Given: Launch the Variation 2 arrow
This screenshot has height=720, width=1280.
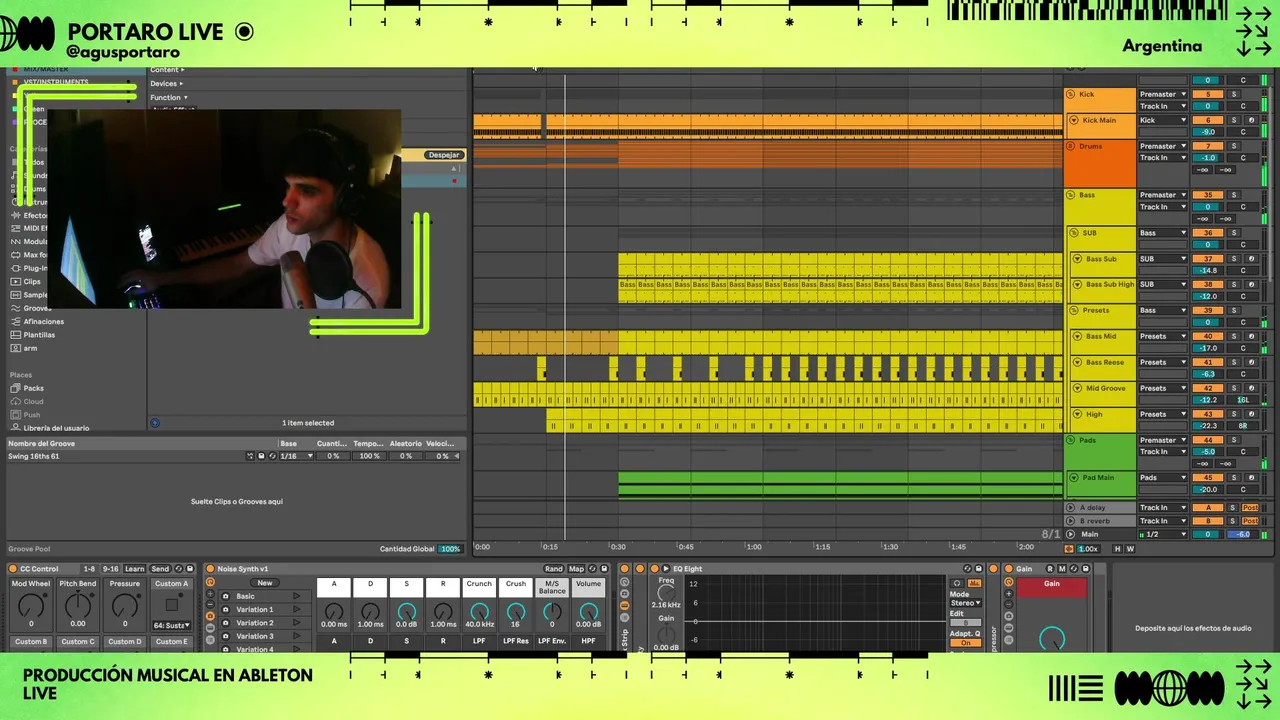Looking at the screenshot, I should [x=296, y=623].
